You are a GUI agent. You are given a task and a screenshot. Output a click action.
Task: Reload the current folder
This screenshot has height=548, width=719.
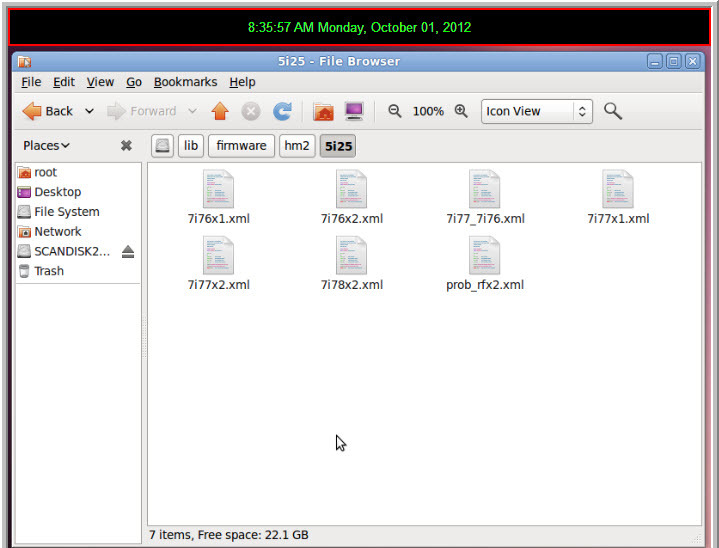(x=282, y=111)
